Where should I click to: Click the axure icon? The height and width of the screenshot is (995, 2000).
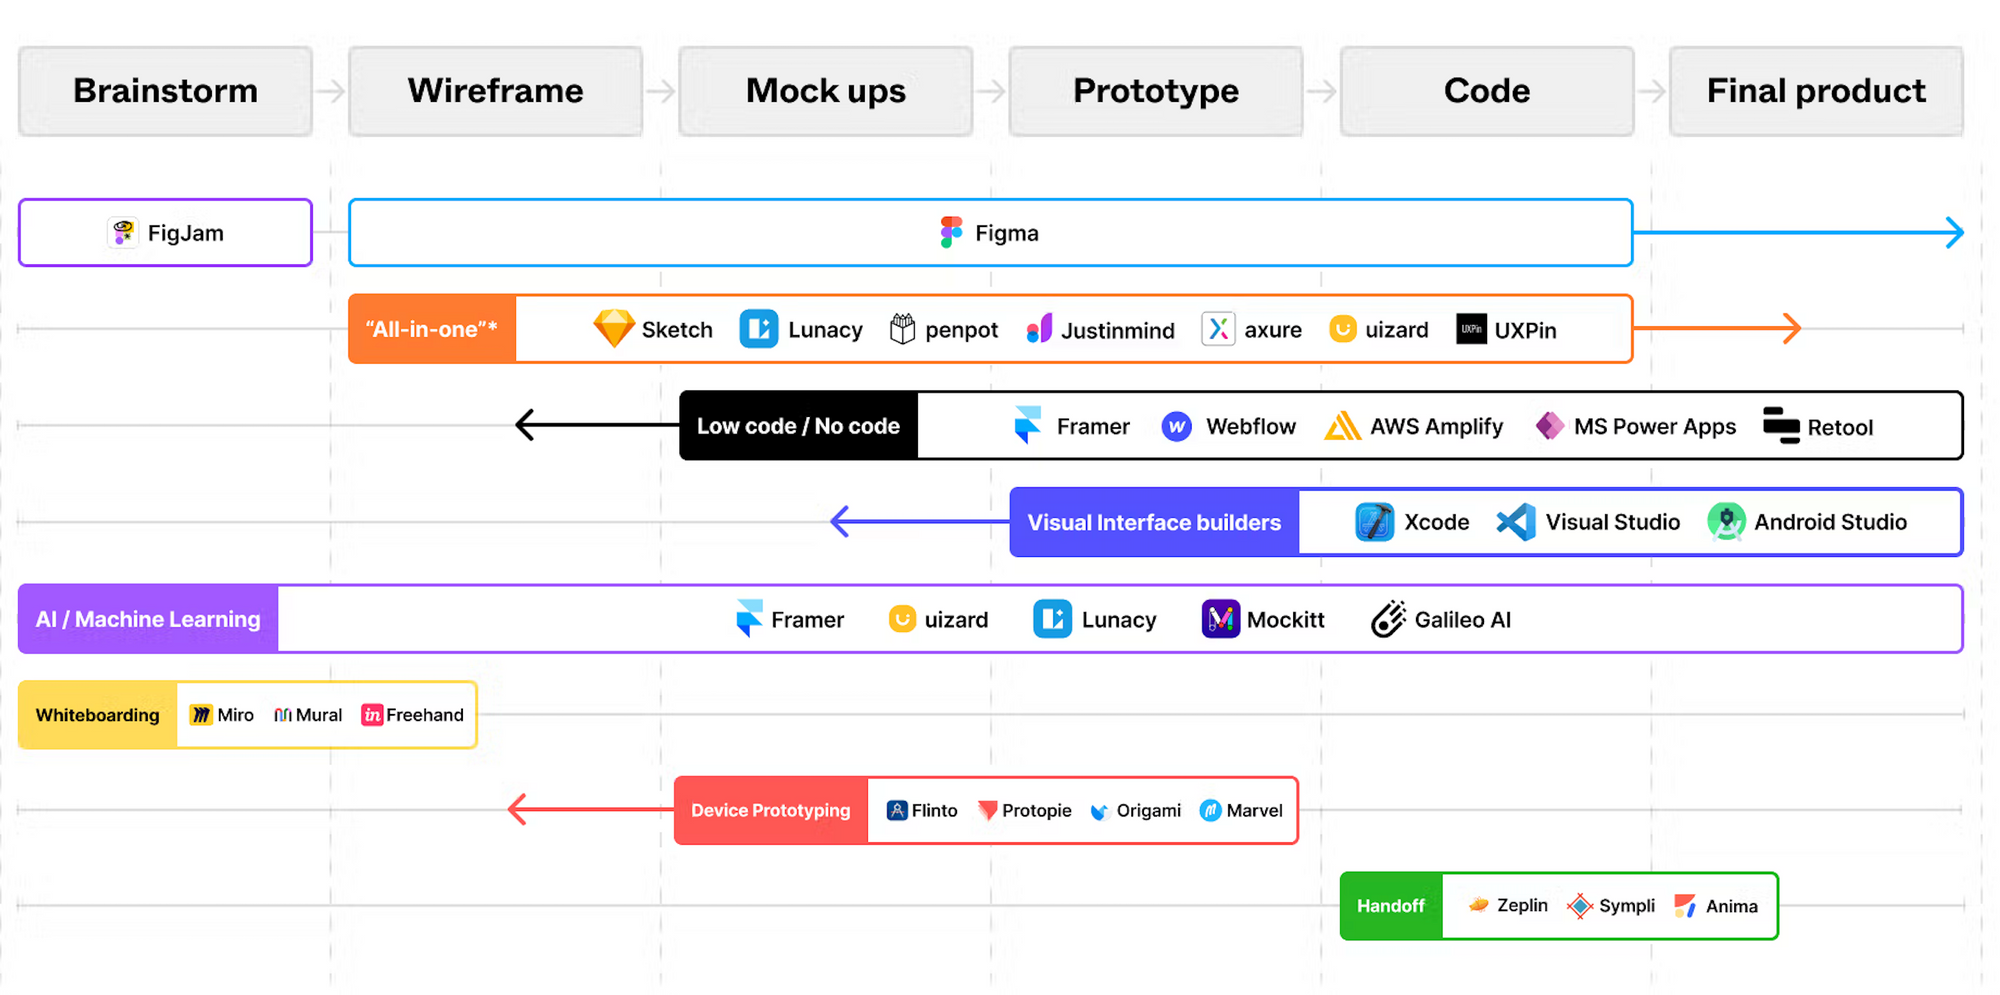pyautogui.click(x=1218, y=329)
